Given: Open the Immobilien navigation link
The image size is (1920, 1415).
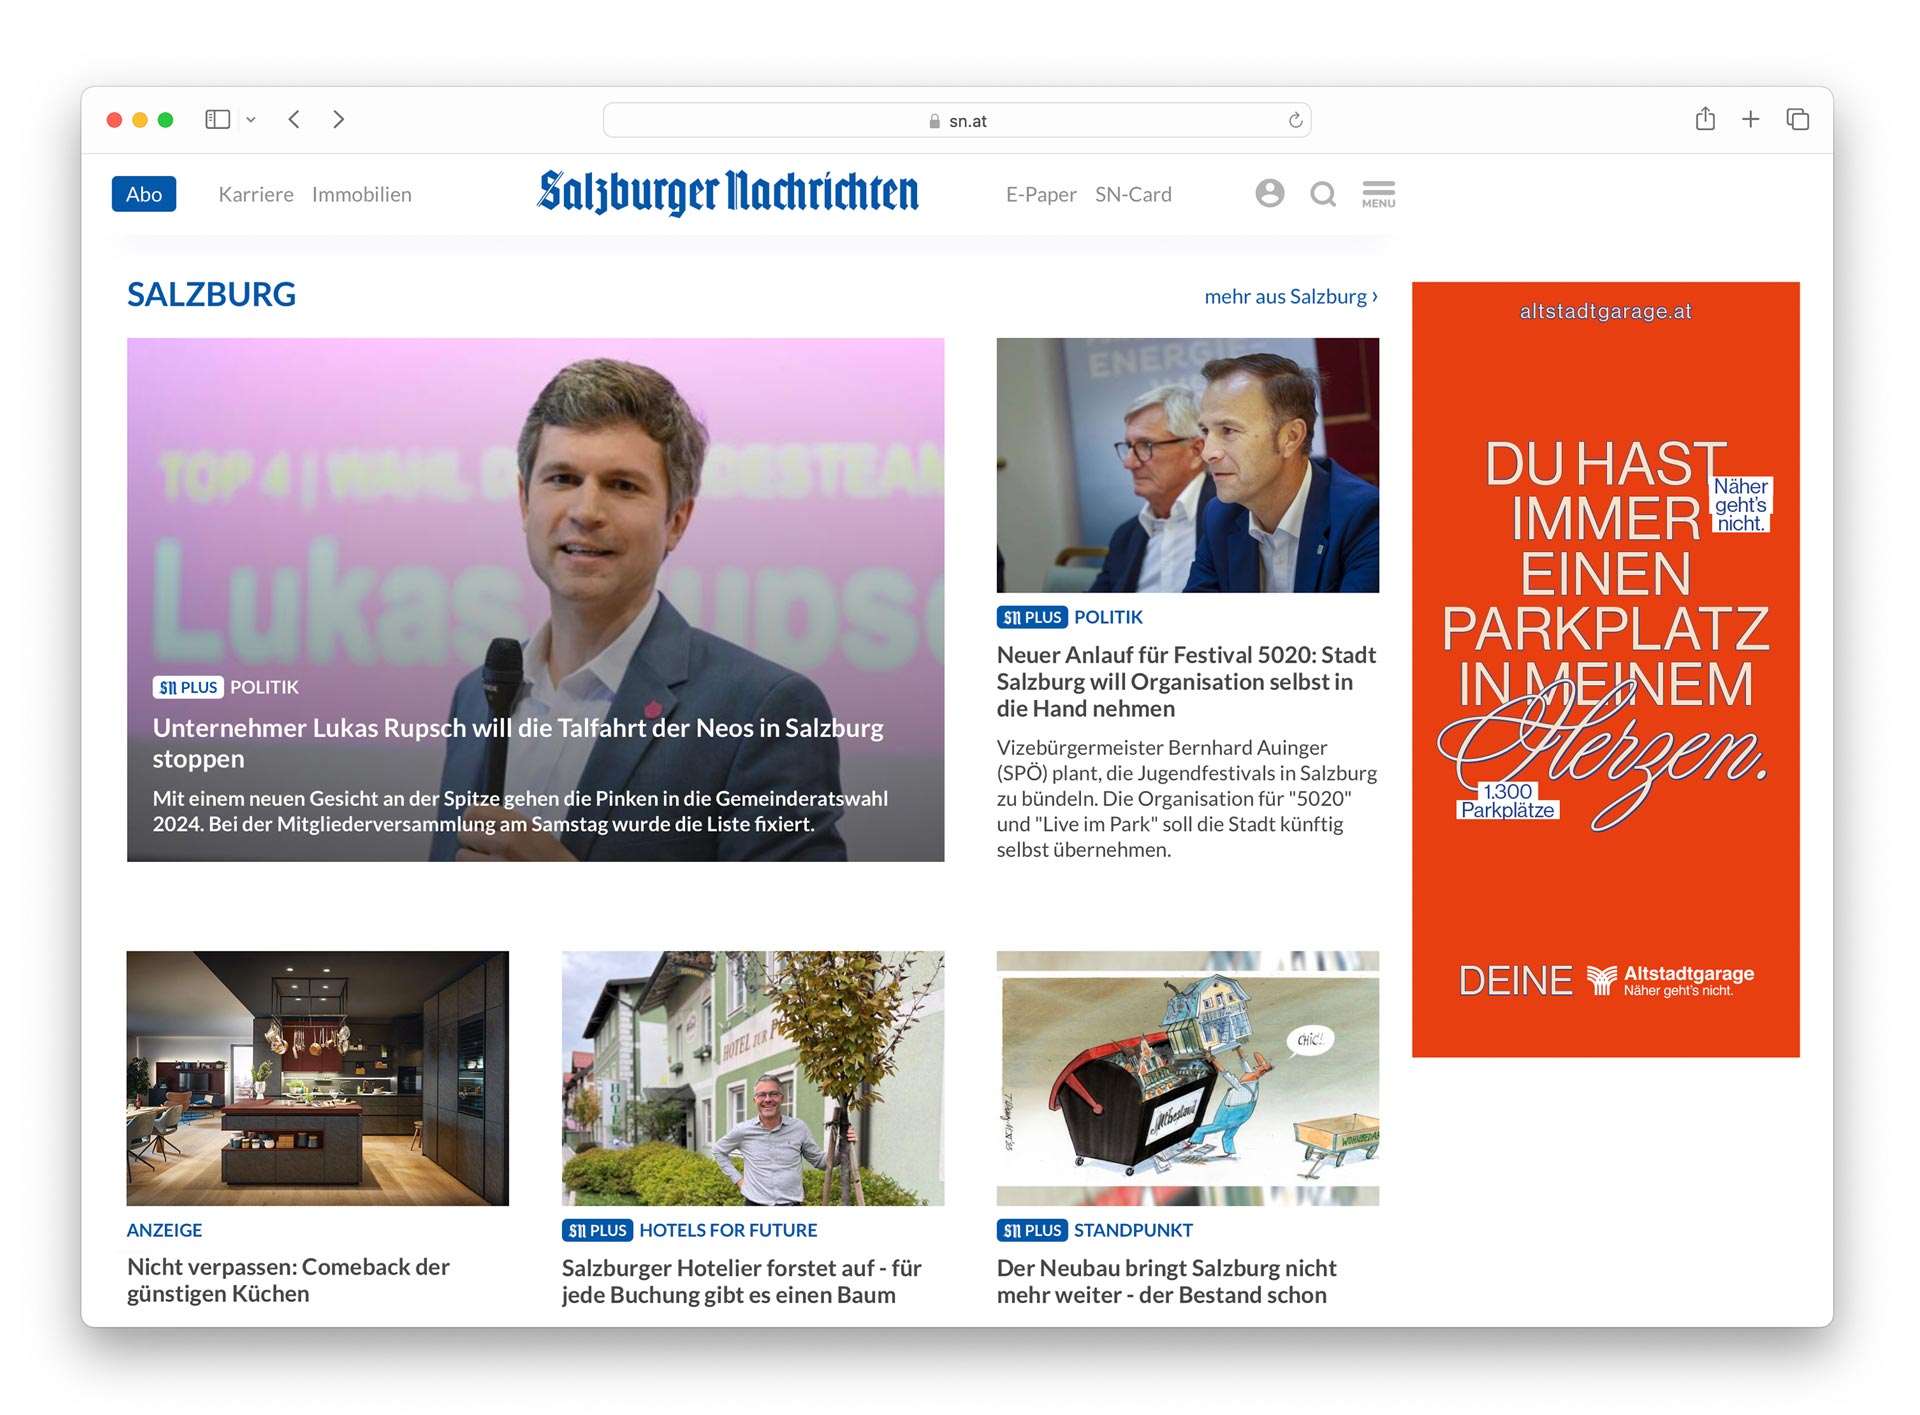Looking at the screenshot, I should 362,194.
